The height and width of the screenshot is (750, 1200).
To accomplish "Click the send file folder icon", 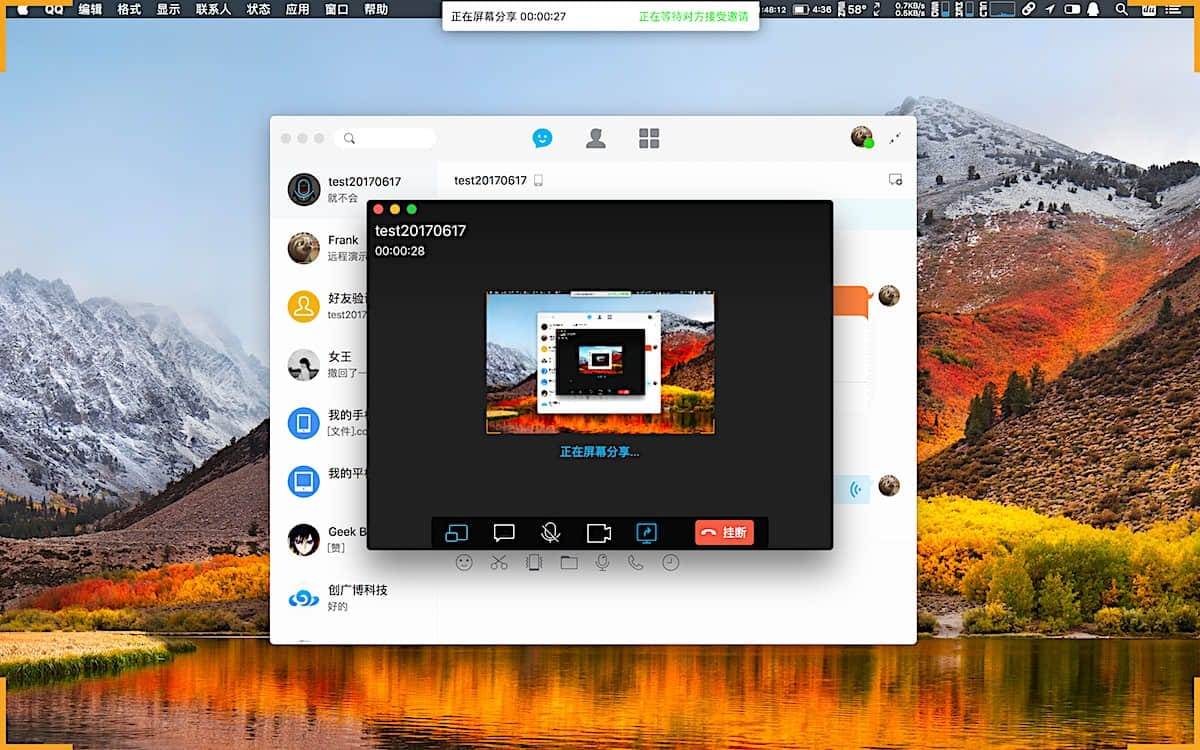I will pos(569,563).
